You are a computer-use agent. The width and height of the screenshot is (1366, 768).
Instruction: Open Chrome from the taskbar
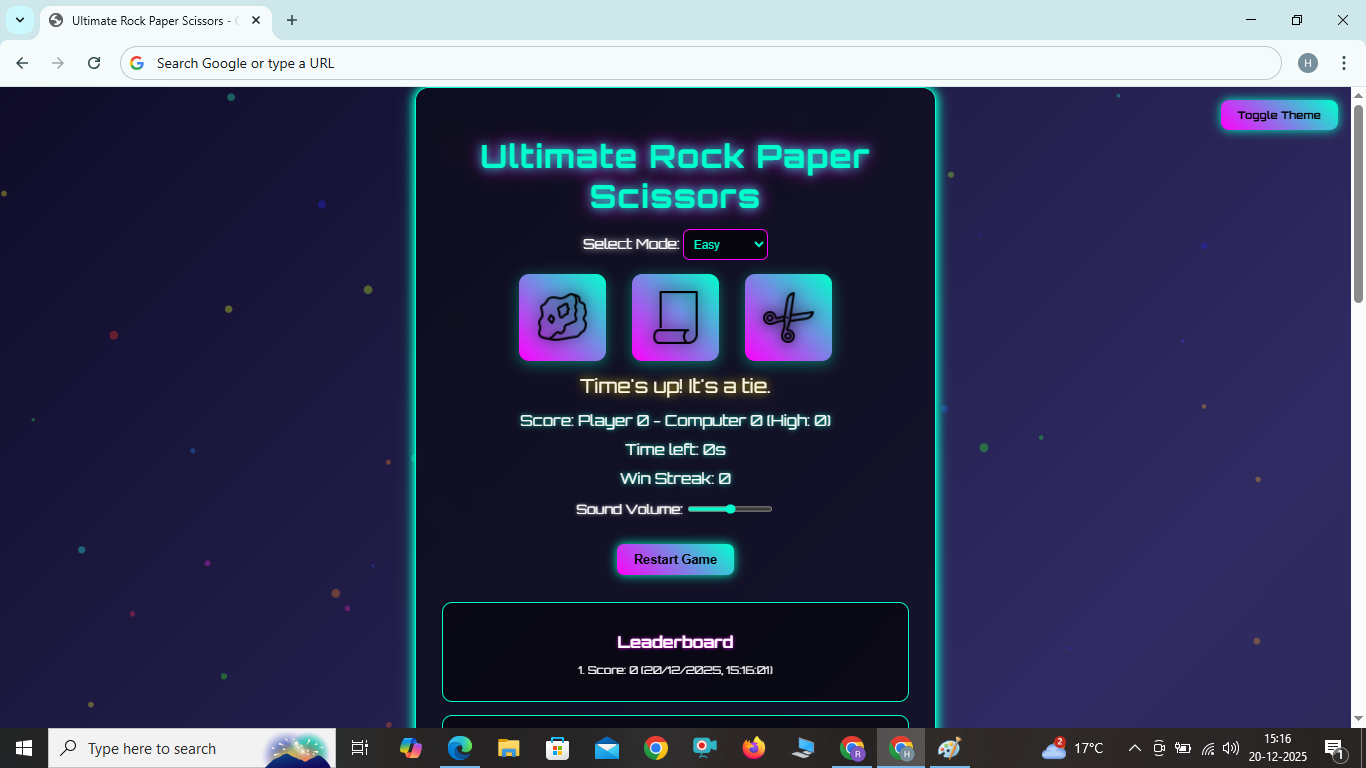click(655, 748)
